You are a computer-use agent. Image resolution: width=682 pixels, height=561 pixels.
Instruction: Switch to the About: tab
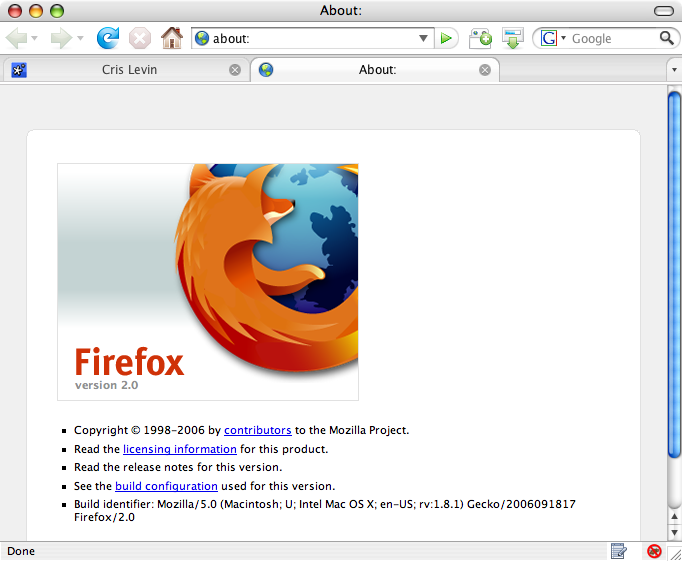(375, 70)
